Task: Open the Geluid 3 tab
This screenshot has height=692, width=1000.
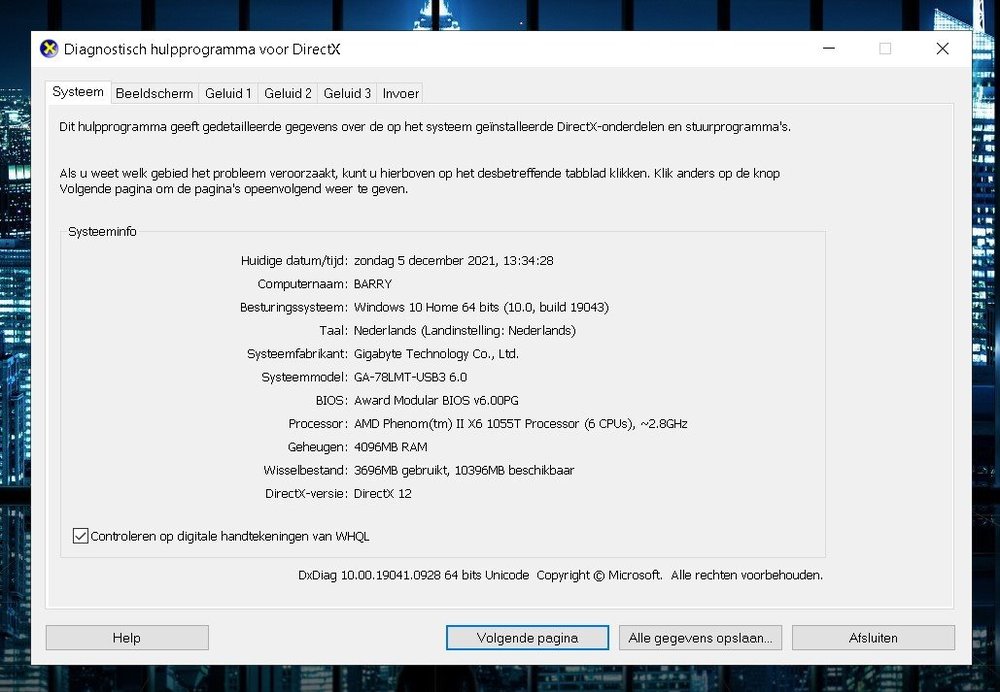Action: click(347, 93)
